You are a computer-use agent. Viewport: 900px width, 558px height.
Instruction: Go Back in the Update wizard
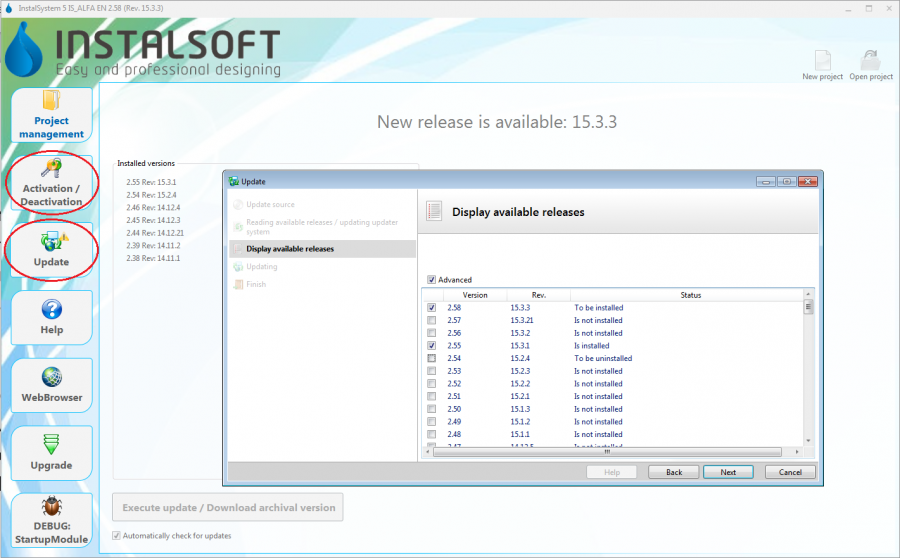tap(673, 472)
